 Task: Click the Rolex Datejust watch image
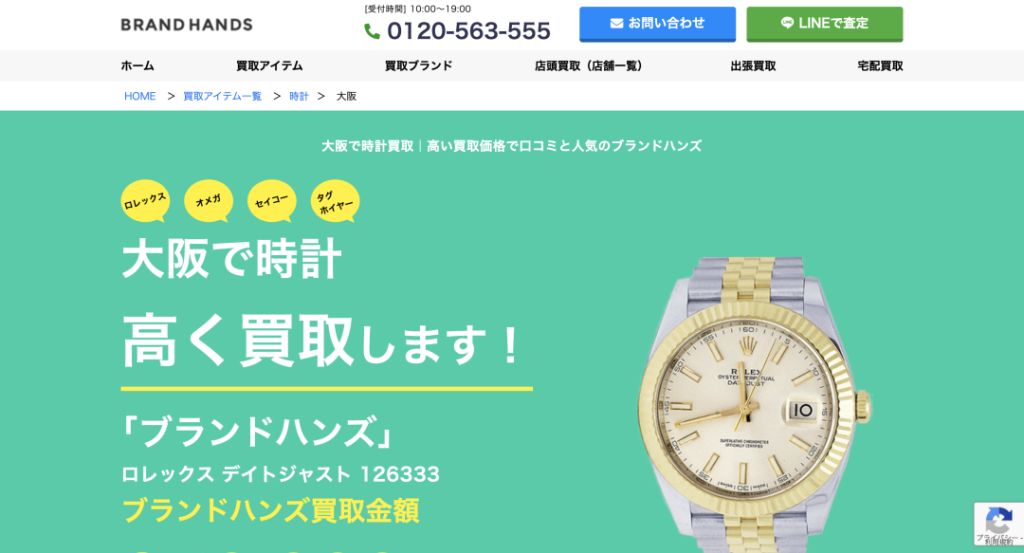click(x=754, y=405)
